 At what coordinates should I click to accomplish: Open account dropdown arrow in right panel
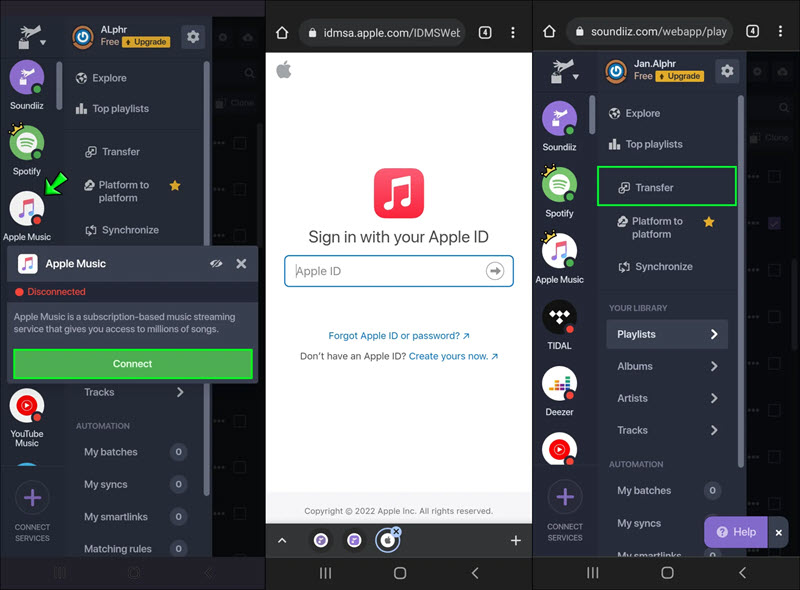(576, 77)
